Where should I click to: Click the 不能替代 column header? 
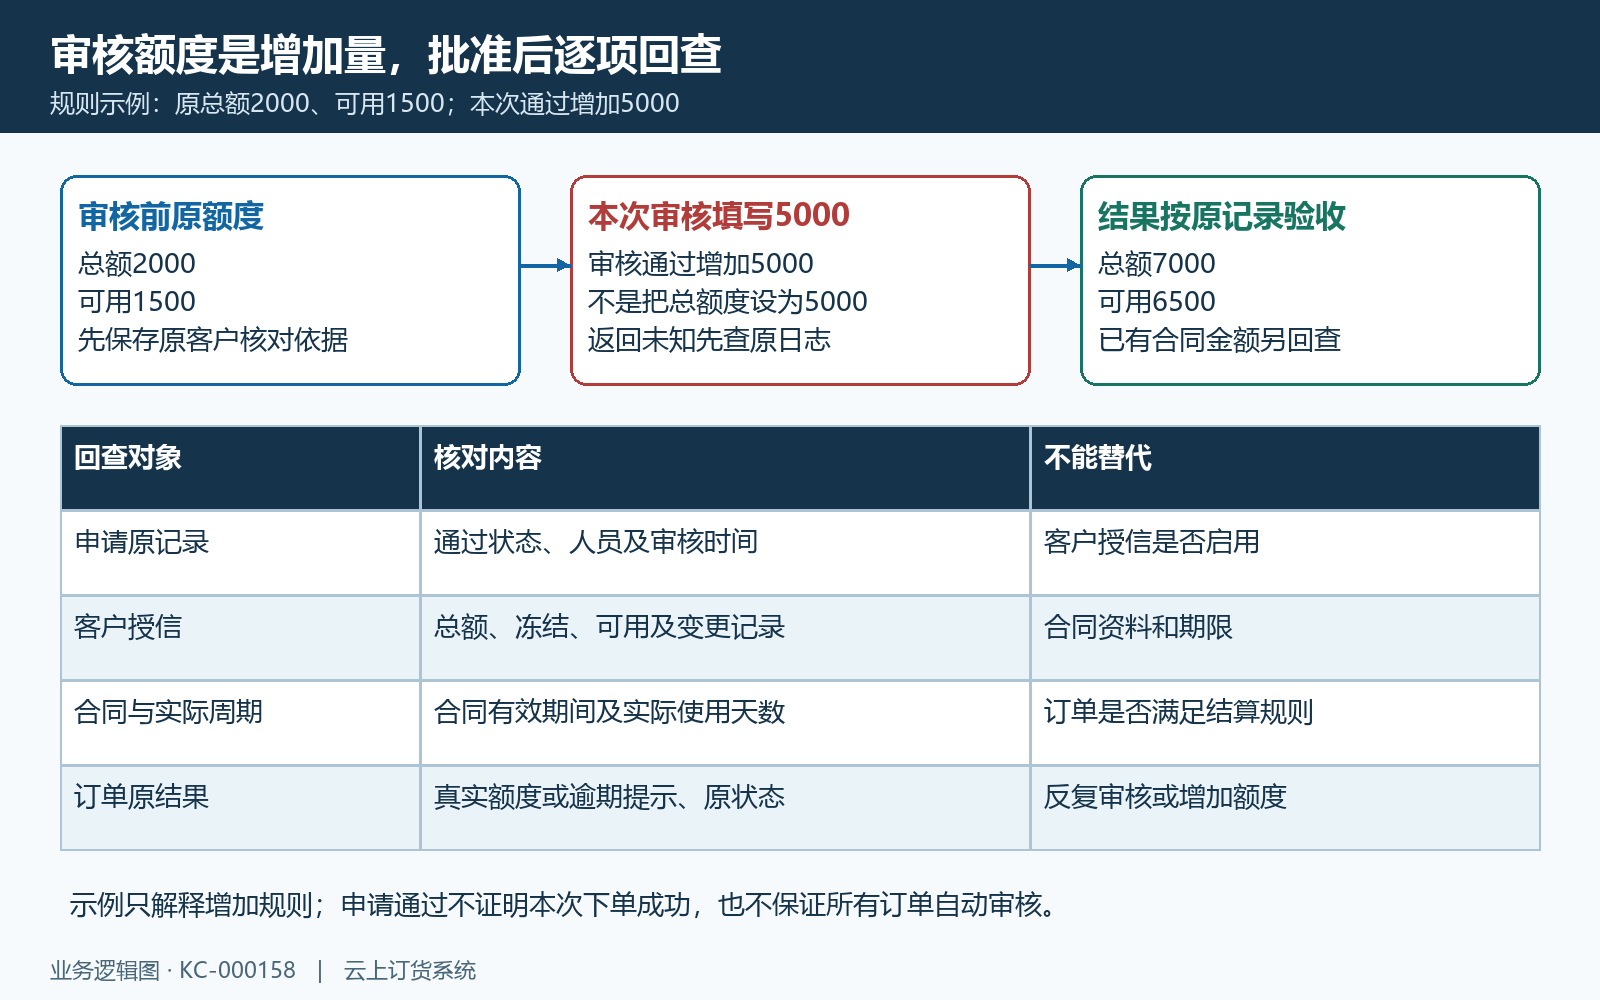click(x=1285, y=468)
